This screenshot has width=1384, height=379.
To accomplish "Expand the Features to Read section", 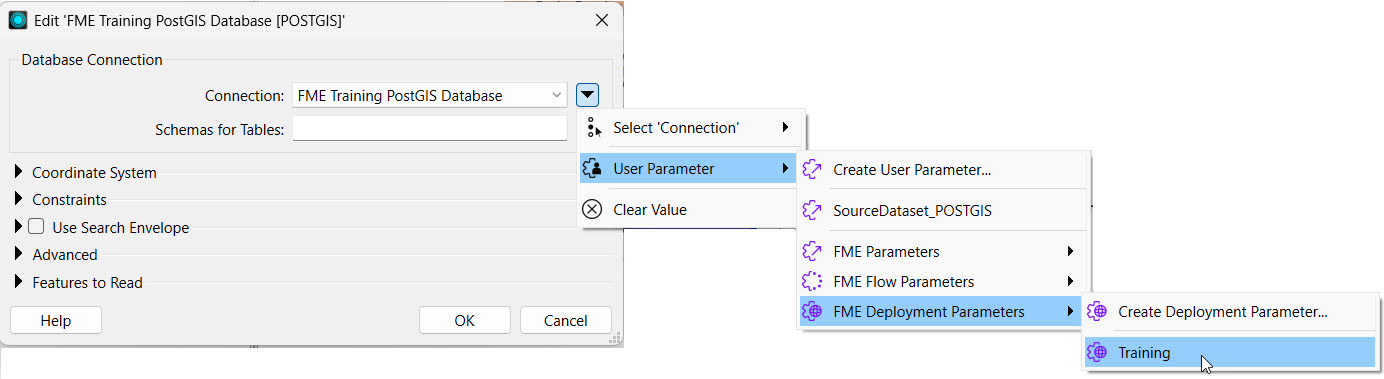I will (x=19, y=282).
